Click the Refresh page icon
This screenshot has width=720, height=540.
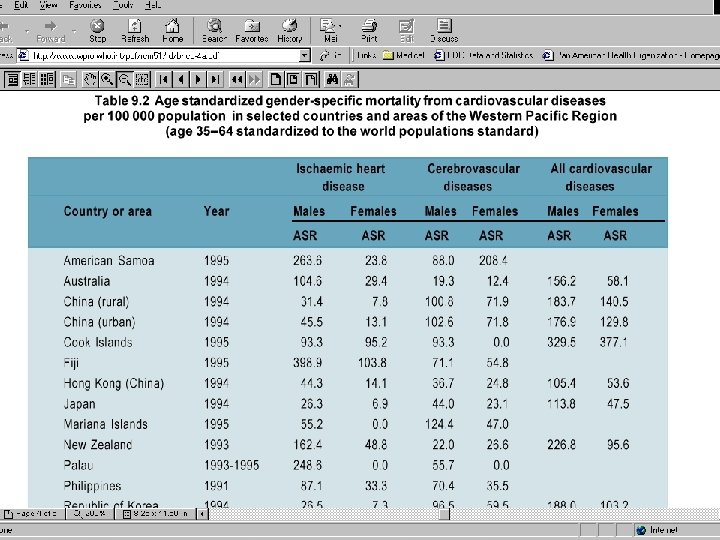pos(135,31)
